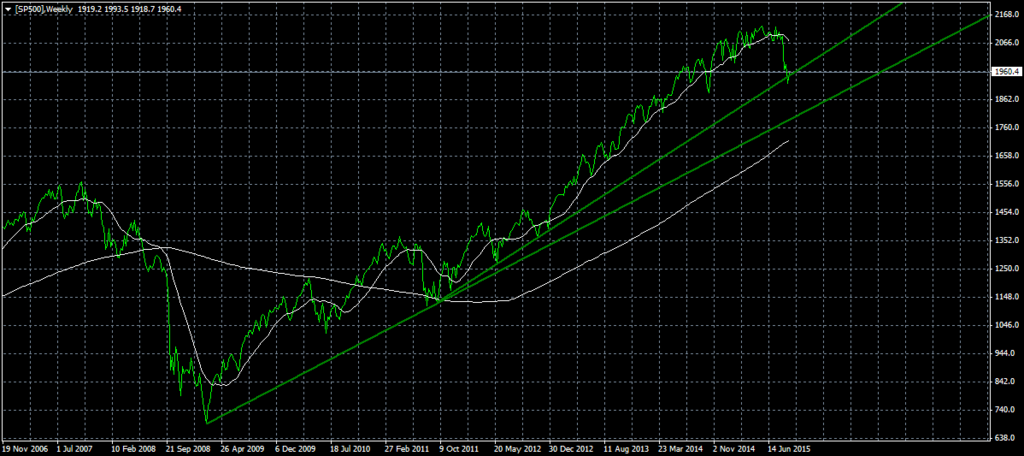Click the 19 Nov 2006 date label

pyautogui.click(x=26, y=449)
